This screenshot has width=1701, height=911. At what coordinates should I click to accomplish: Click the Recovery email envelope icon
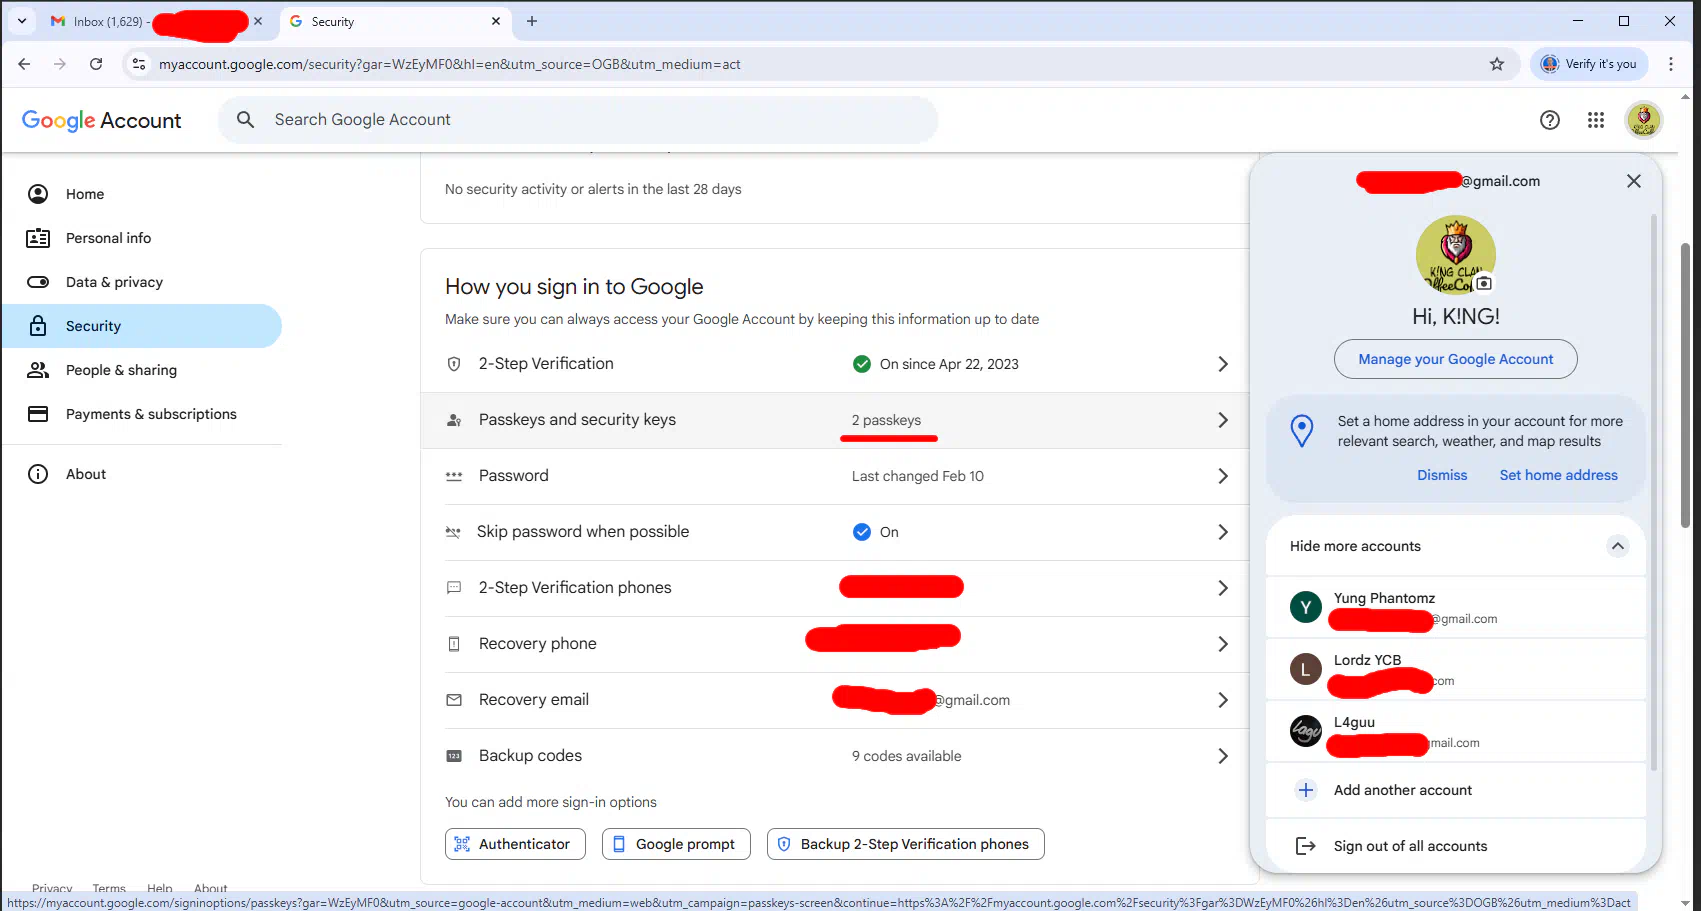(x=454, y=700)
